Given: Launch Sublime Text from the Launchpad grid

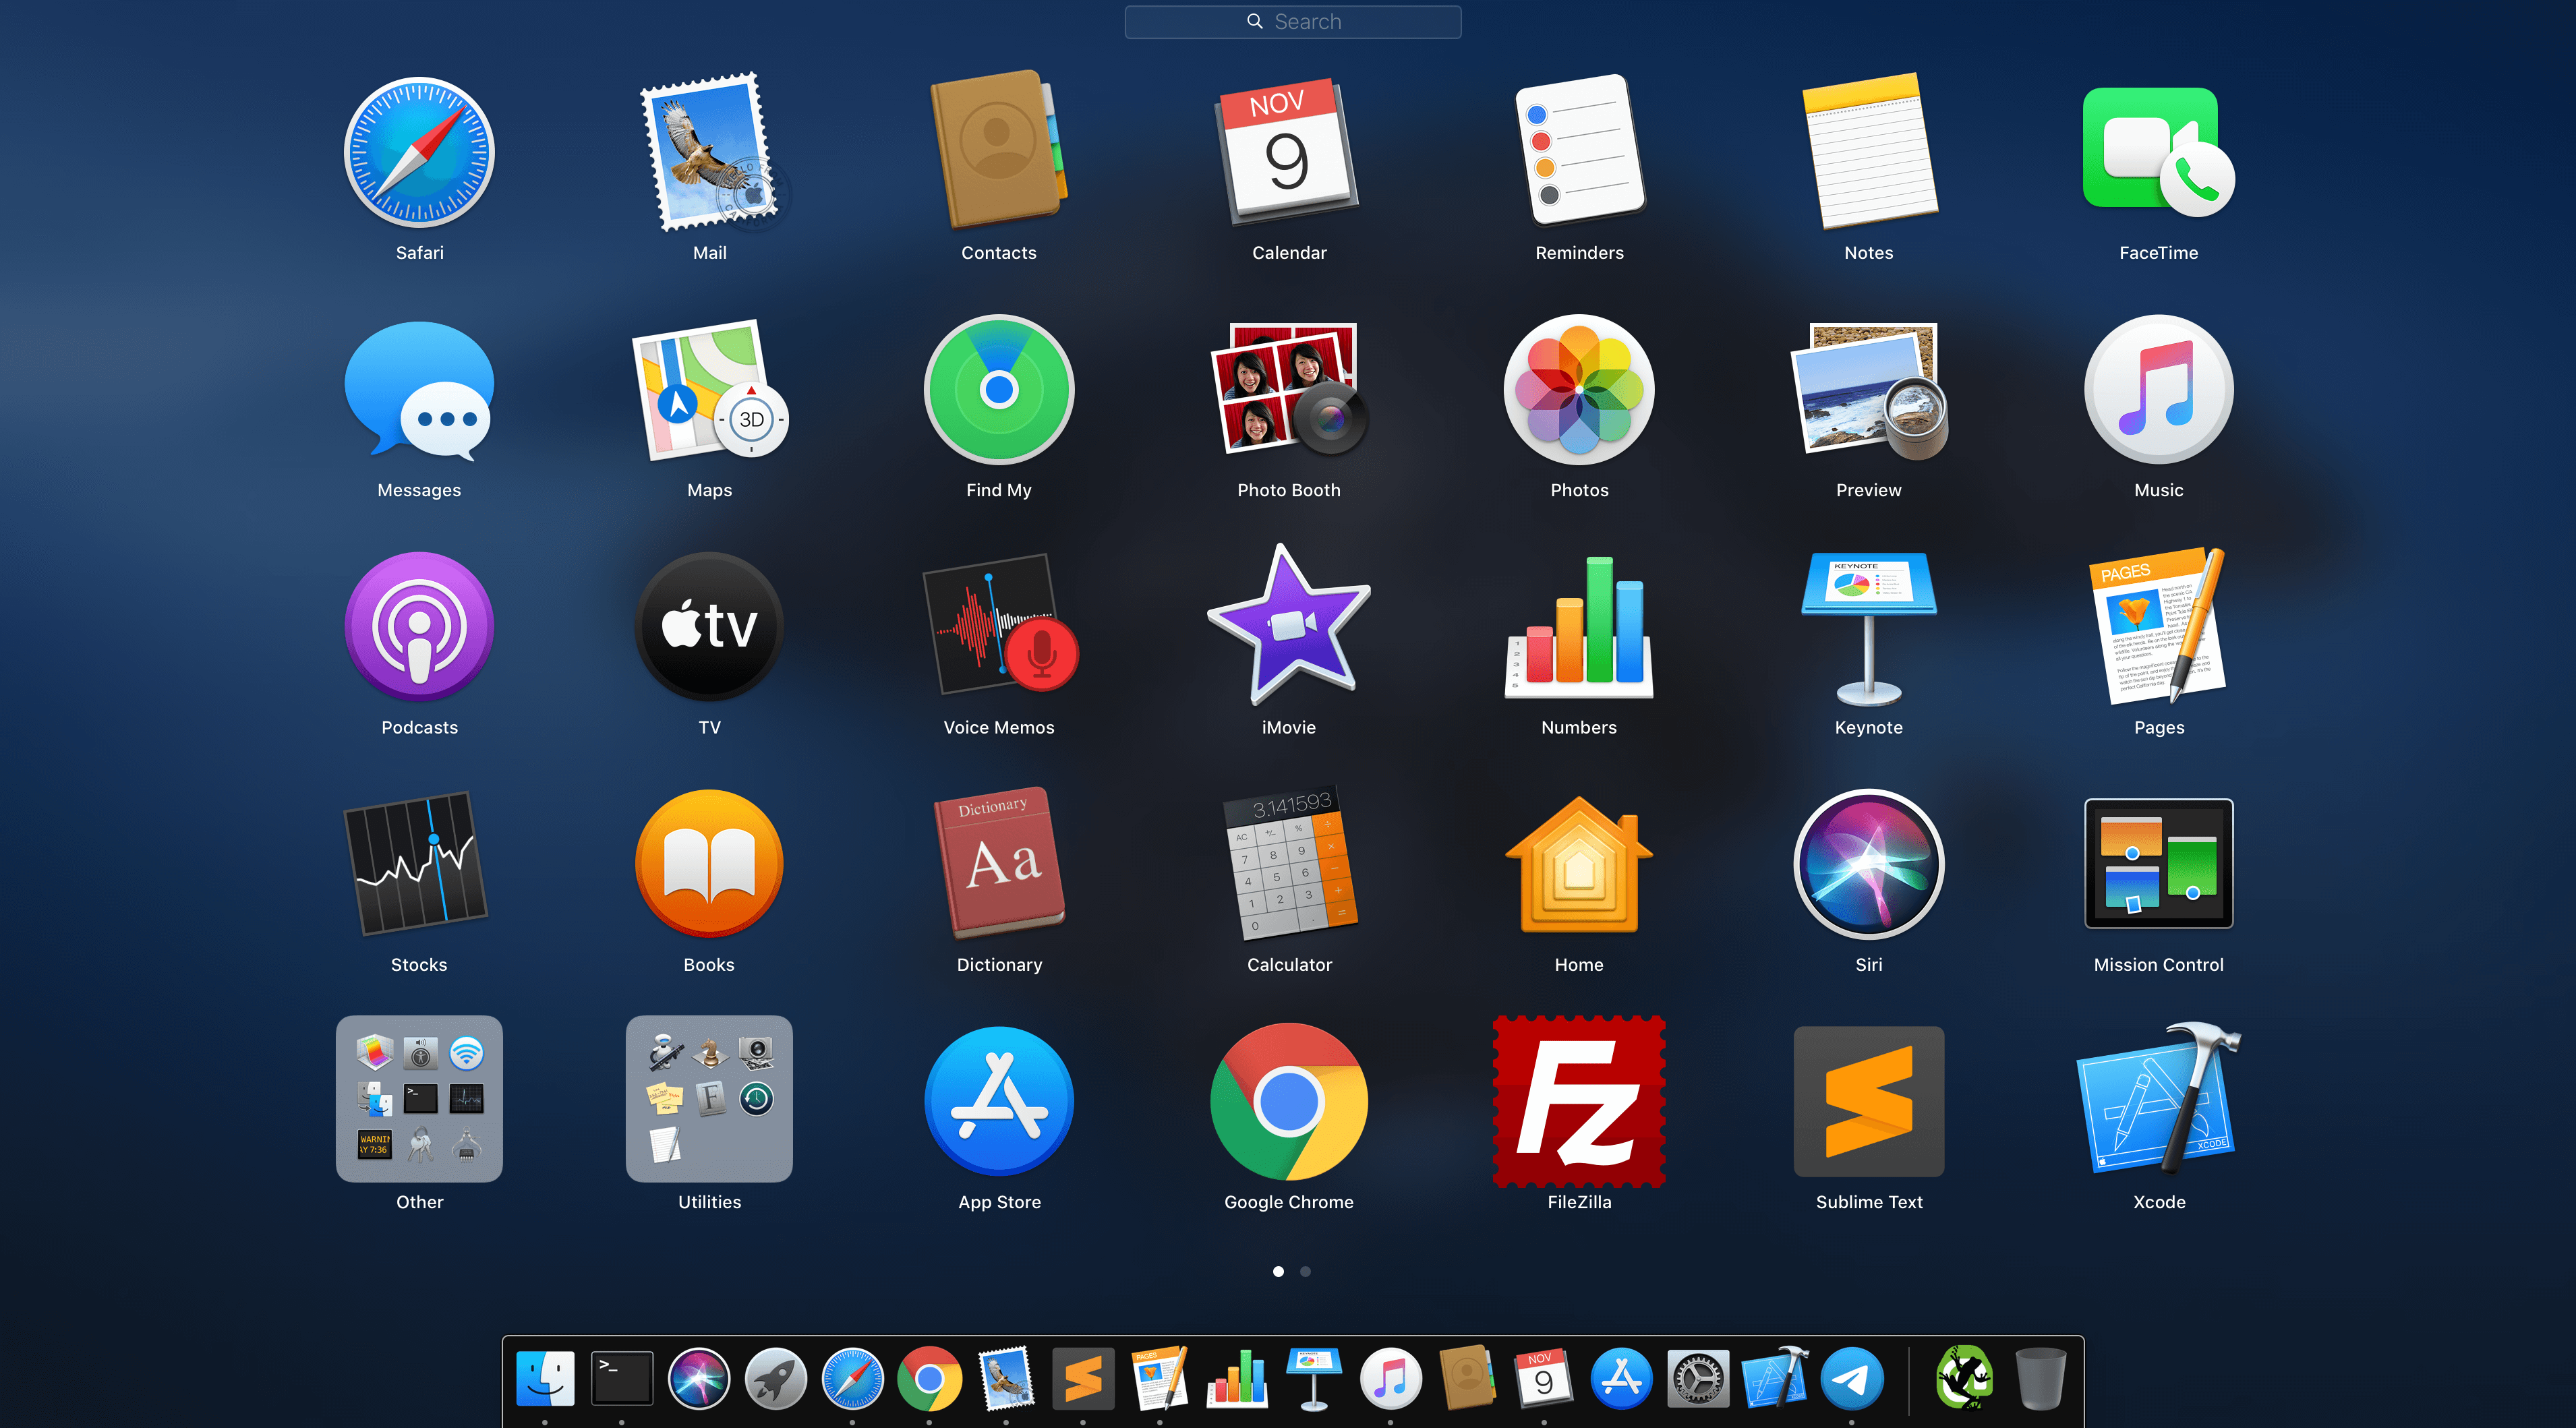Looking at the screenshot, I should tap(1869, 1101).
